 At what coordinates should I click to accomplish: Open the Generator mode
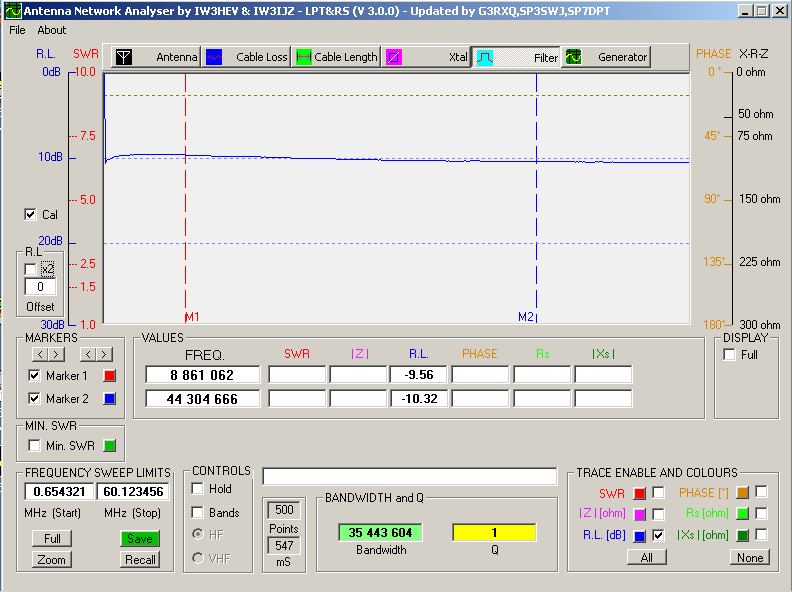[x=606, y=57]
